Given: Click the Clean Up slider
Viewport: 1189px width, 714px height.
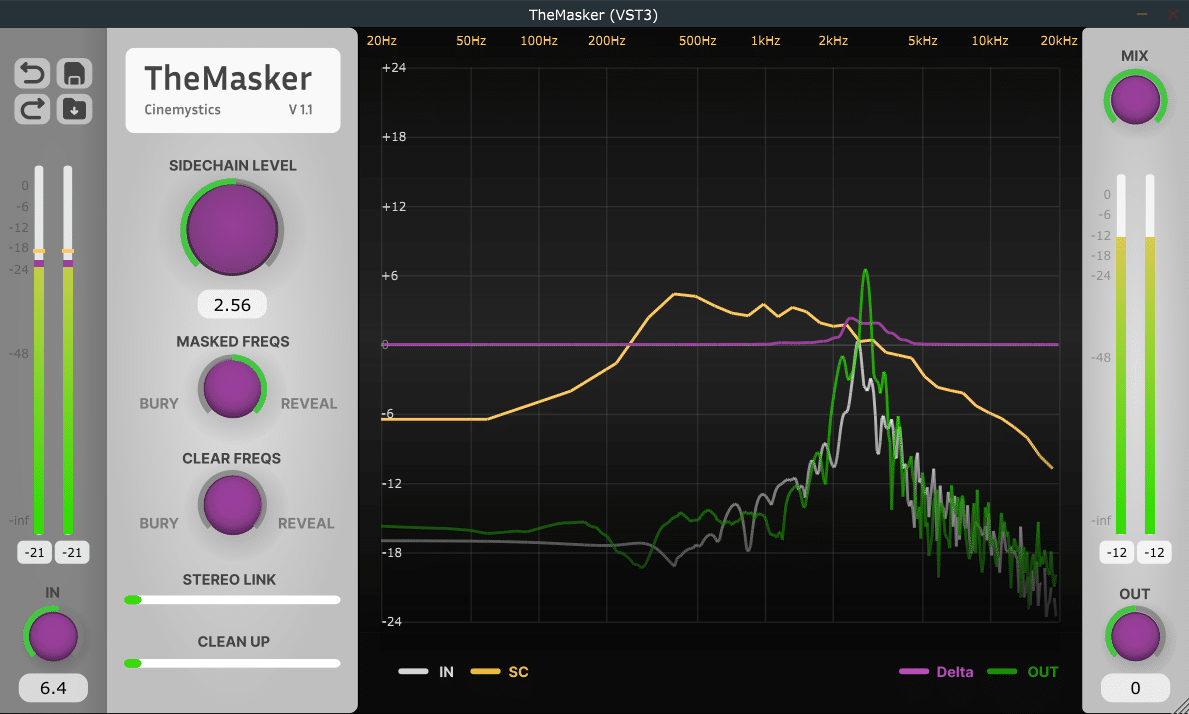Looking at the screenshot, I should pyautogui.click(x=232, y=663).
